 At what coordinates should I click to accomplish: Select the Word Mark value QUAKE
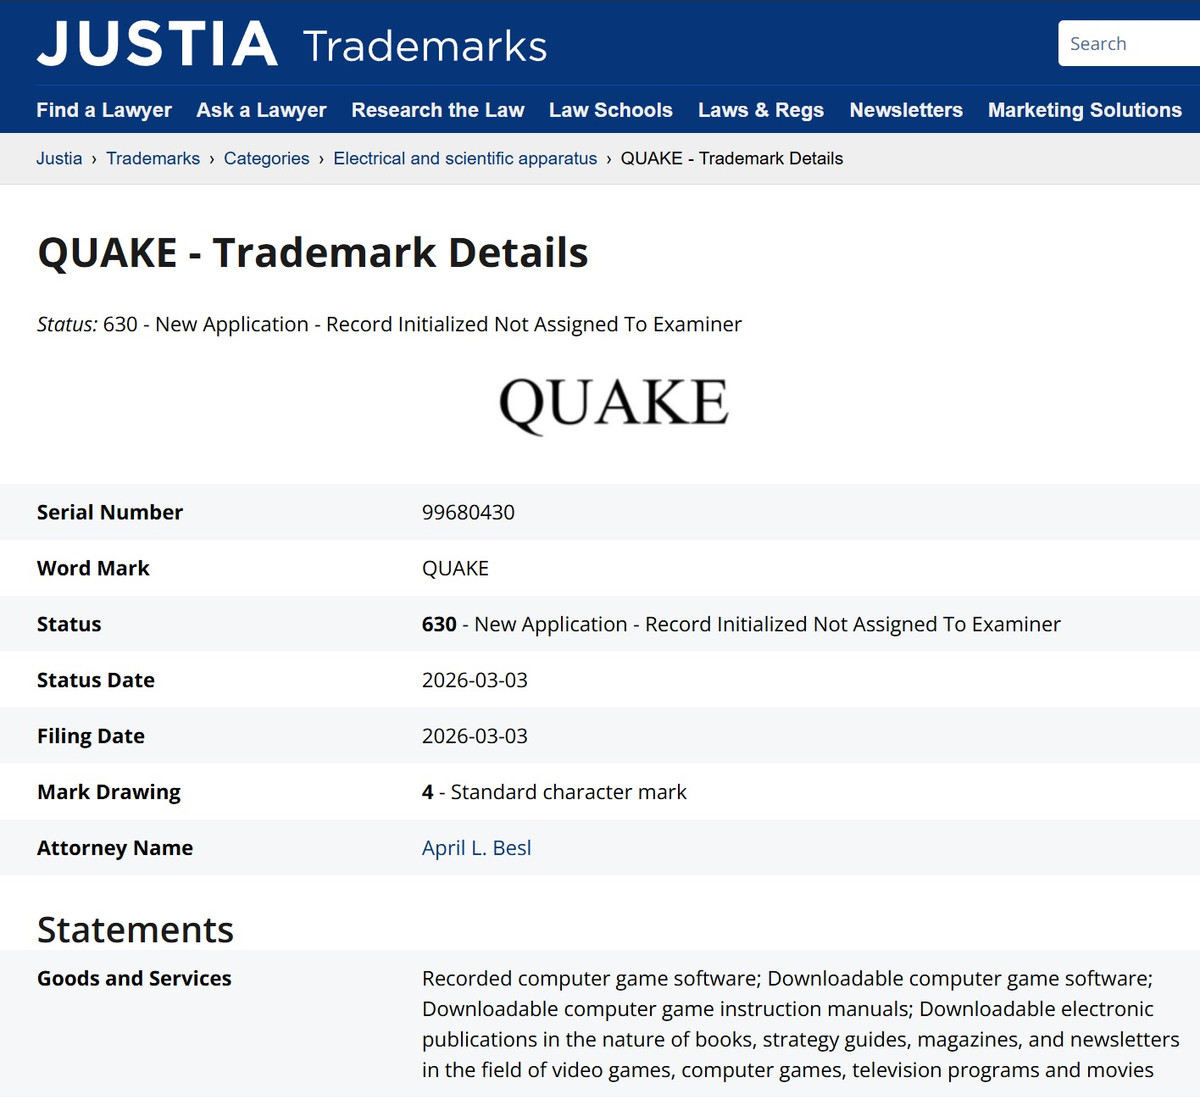point(455,568)
